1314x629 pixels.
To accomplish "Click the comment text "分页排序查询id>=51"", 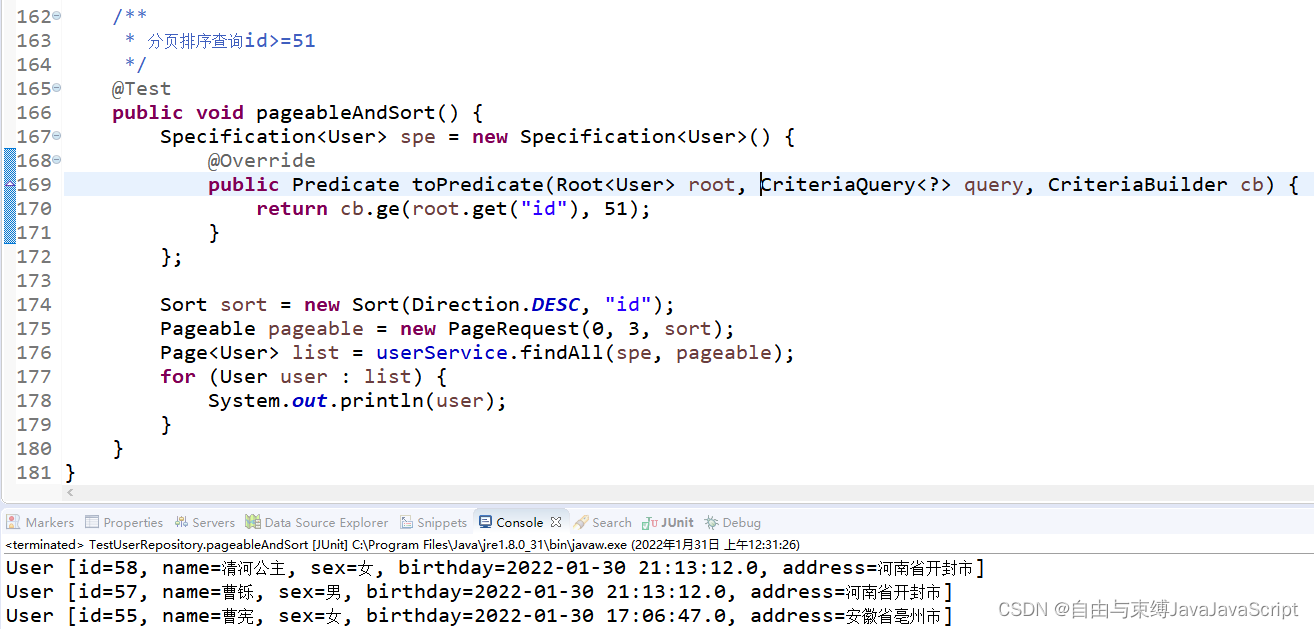I will pyautogui.click(x=231, y=41).
